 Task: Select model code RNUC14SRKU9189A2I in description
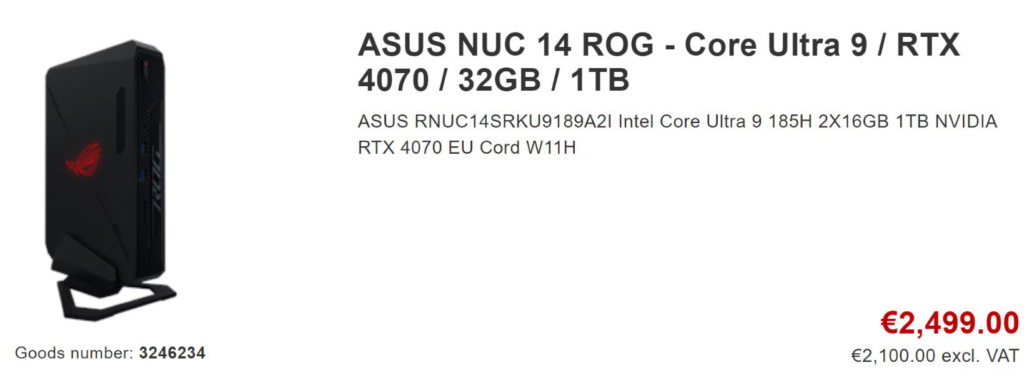[x=514, y=122]
